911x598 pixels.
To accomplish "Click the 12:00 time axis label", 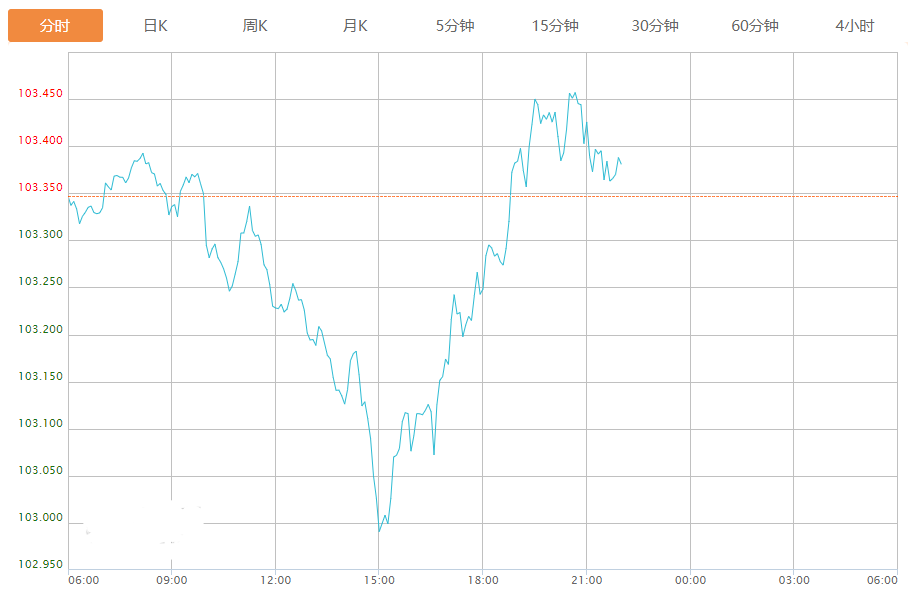I will coord(275,580).
